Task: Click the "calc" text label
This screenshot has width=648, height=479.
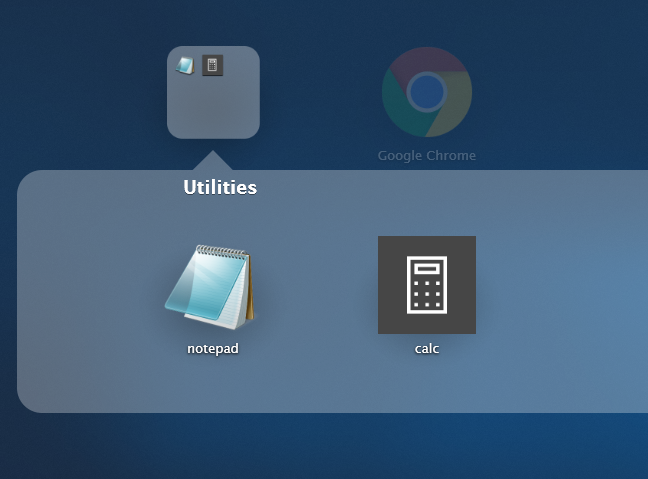Action: coord(427,349)
